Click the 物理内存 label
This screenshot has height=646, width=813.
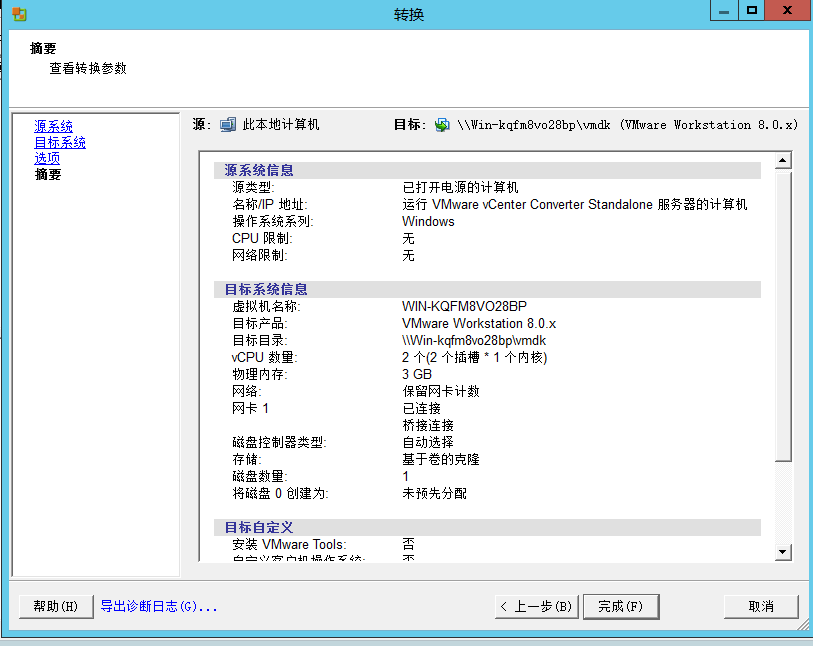(x=260, y=374)
